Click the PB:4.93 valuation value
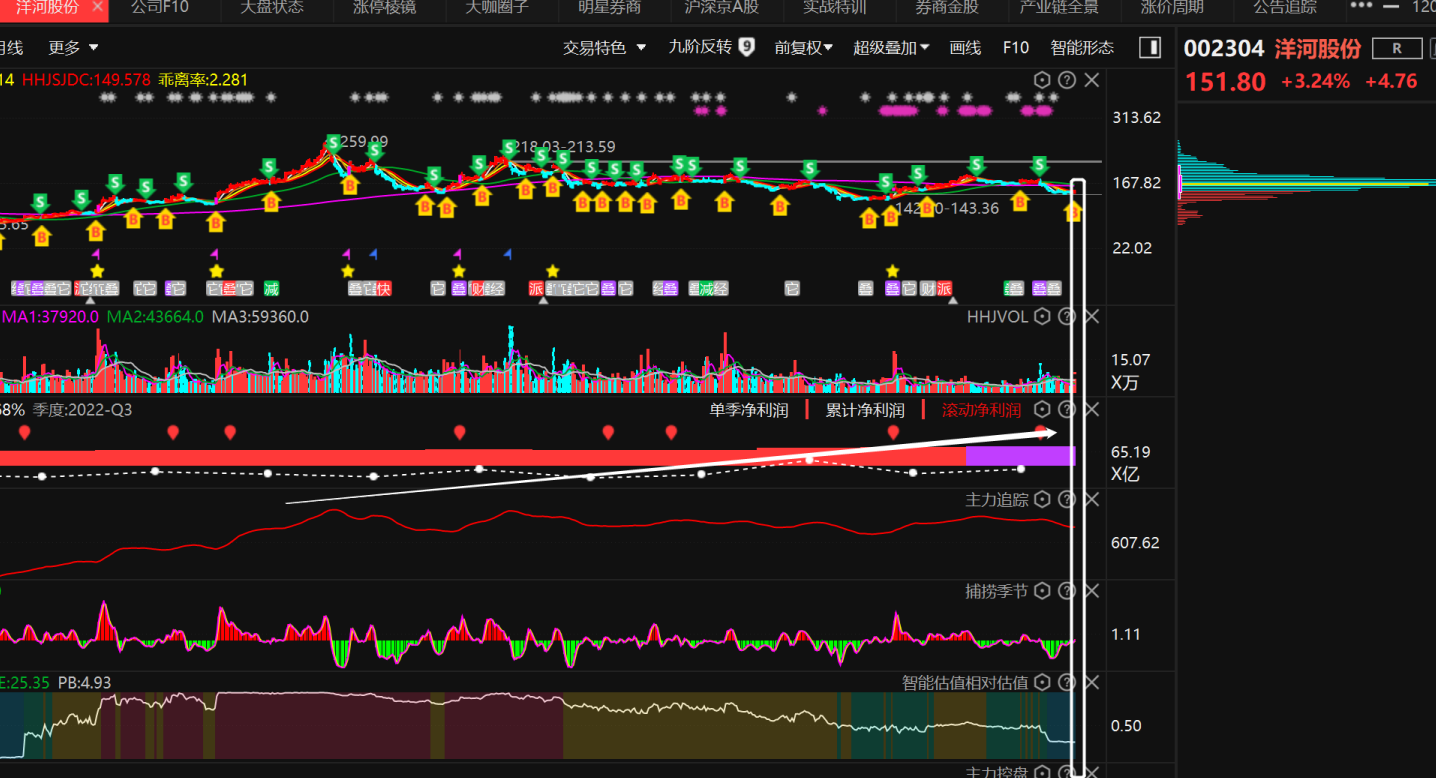Viewport: 1436px width, 778px height. point(85,682)
